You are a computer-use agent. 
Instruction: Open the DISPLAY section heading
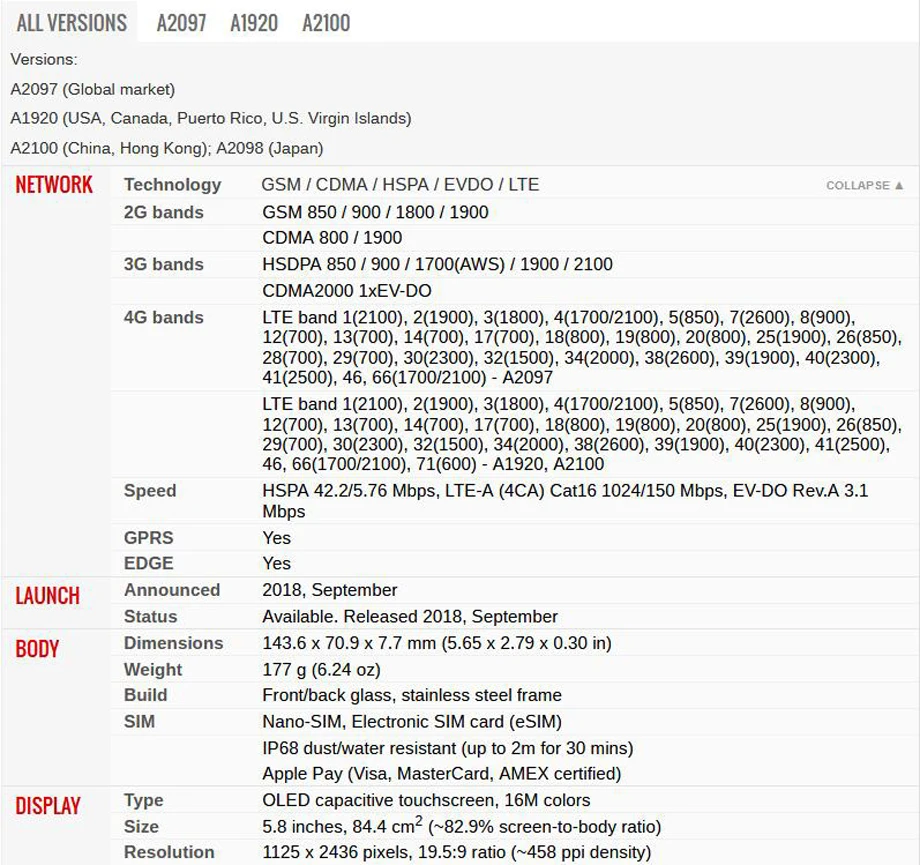point(48,806)
